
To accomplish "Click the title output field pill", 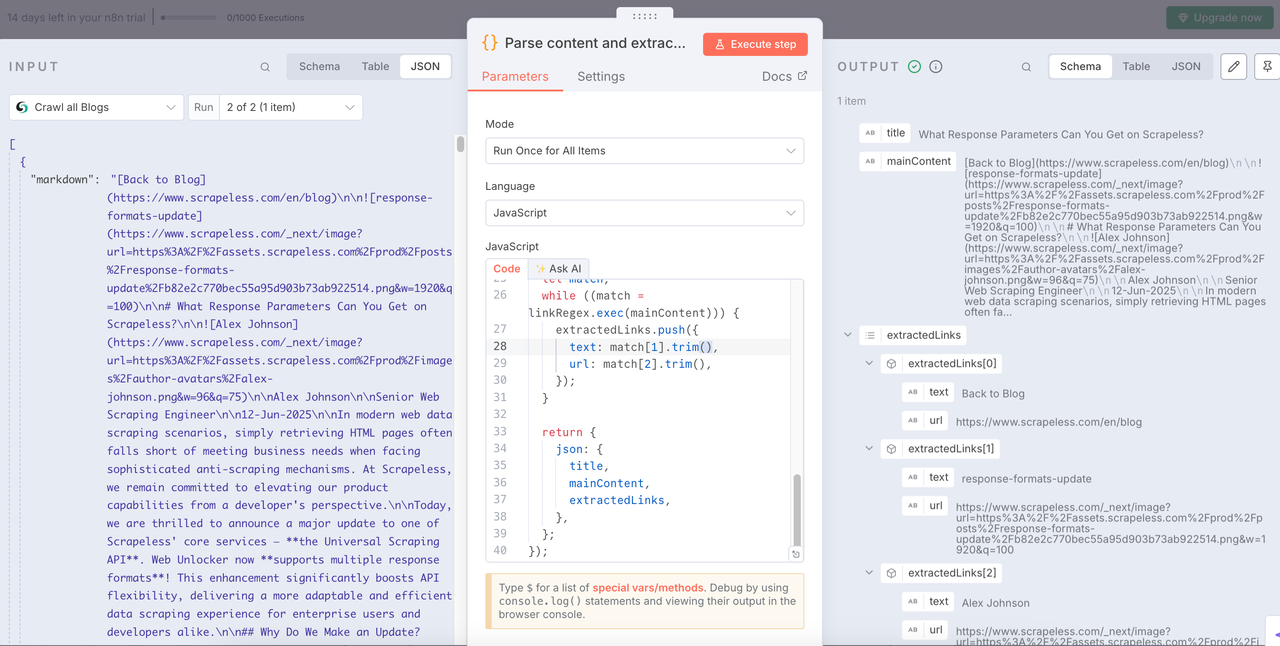I will [x=884, y=133].
